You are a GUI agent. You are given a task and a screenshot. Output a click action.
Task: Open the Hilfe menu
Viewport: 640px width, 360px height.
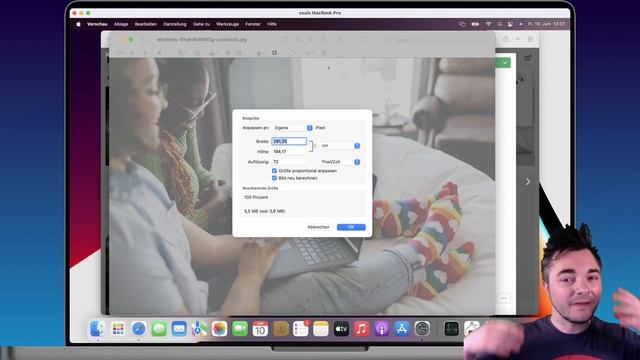tap(272, 24)
